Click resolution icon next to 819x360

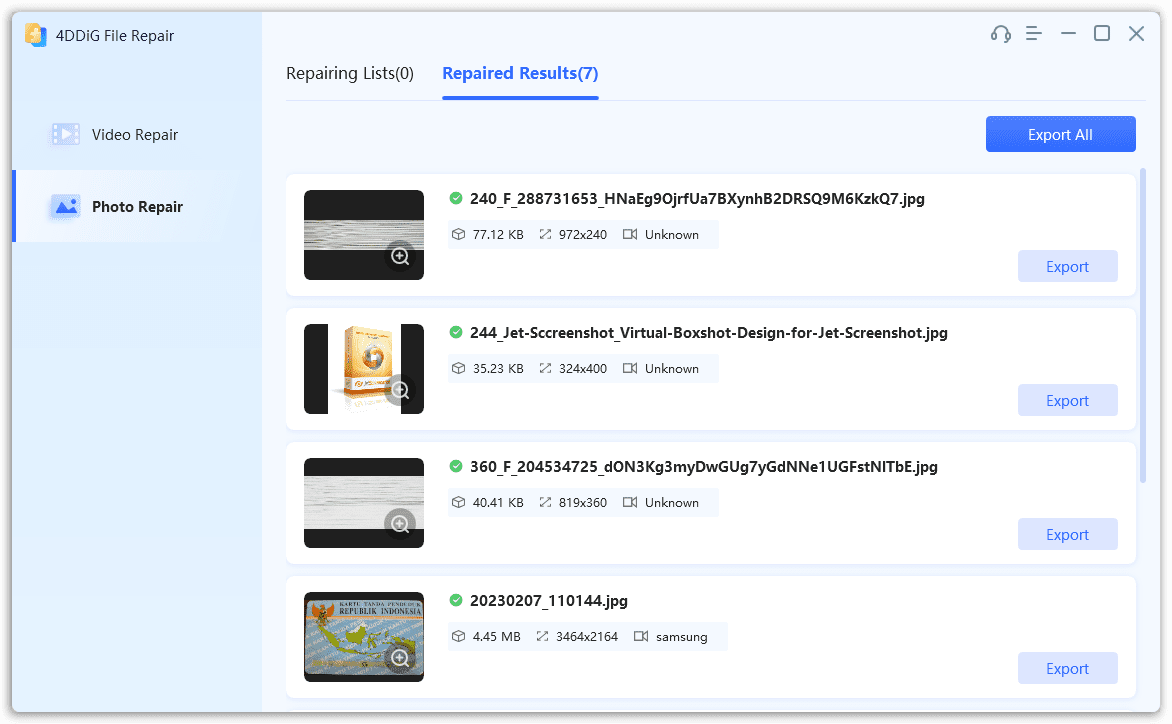(546, 502)
